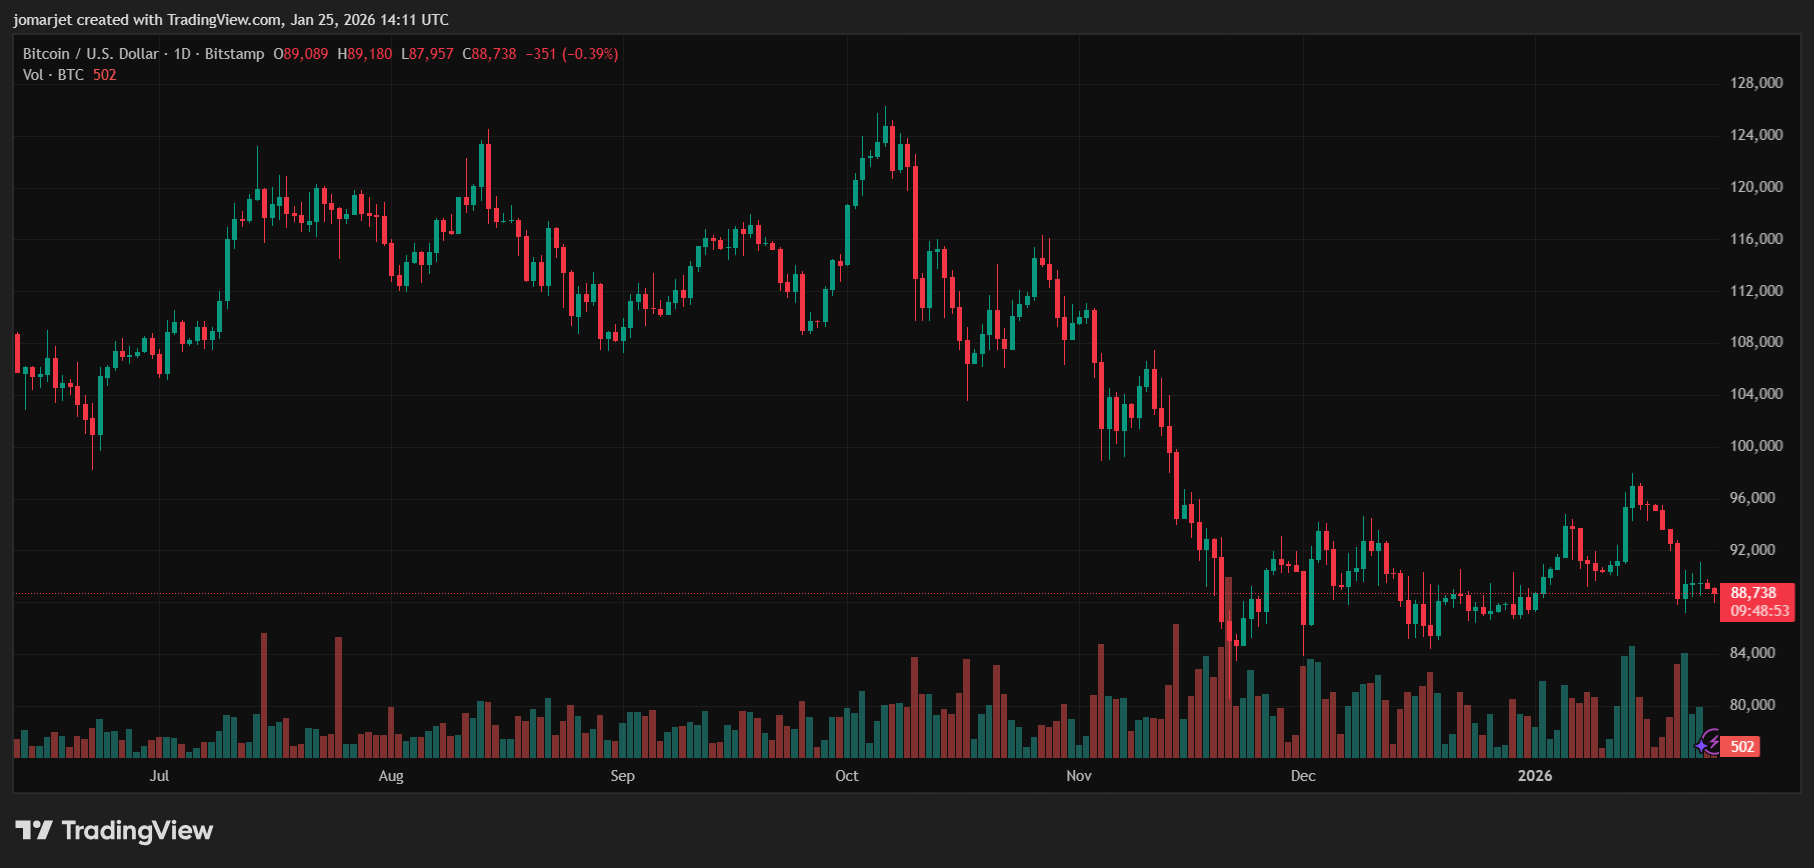The height and width of the screenshot is (868, 1814).
Task: Click the Bitcoin / U.S. Dollar symbol title
Action: click(91, 54)
